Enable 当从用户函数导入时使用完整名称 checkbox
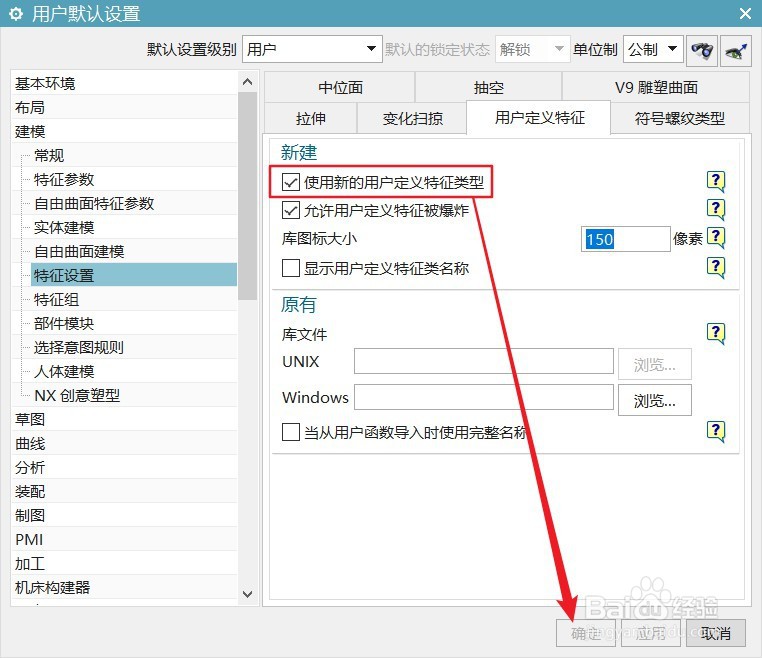Image resolution: width=762 pixels, height=658 pixels. [291, 432]
